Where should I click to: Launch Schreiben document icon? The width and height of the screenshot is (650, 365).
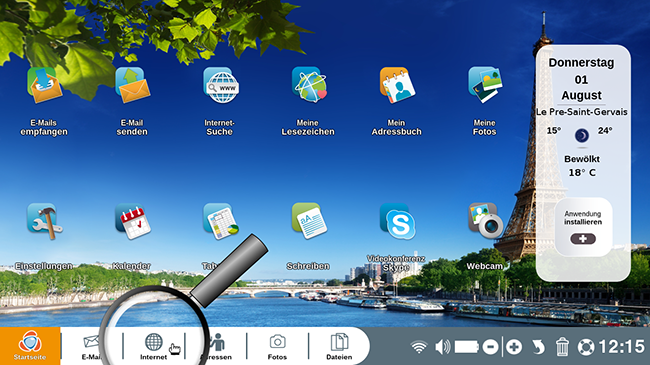(x=309, y=221)
